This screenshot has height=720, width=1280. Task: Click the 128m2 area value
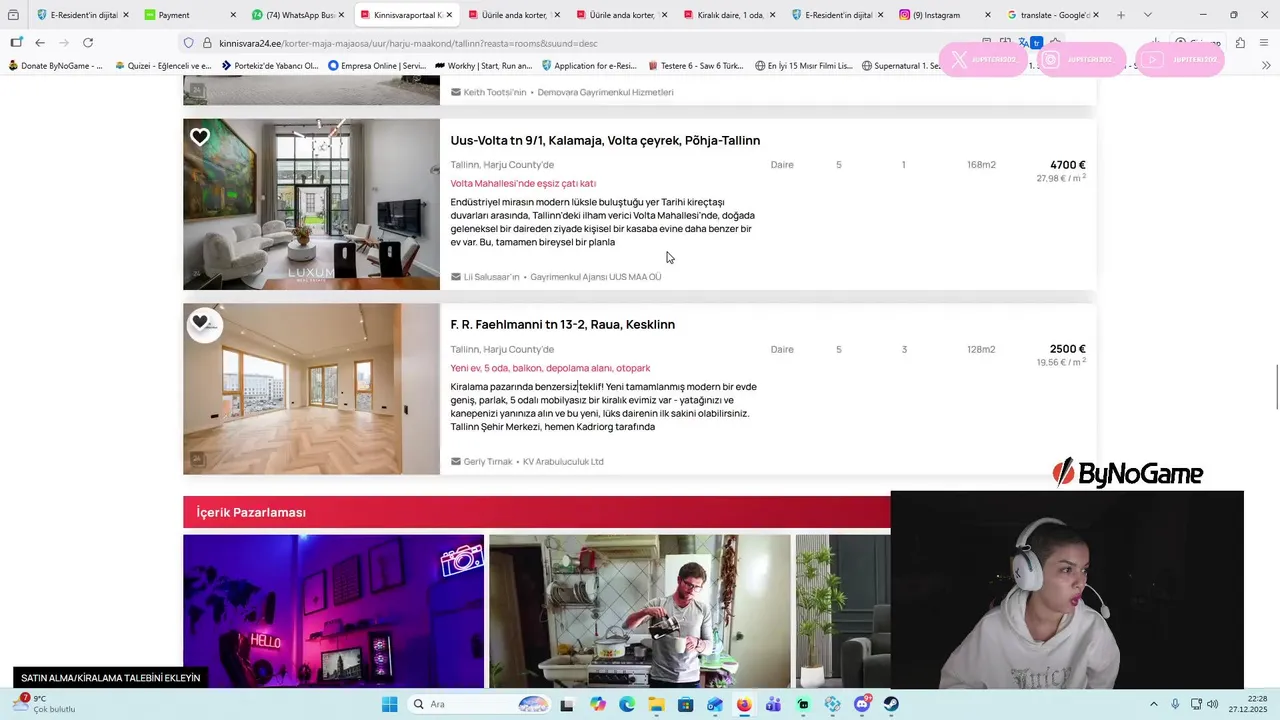coord(981,349)
